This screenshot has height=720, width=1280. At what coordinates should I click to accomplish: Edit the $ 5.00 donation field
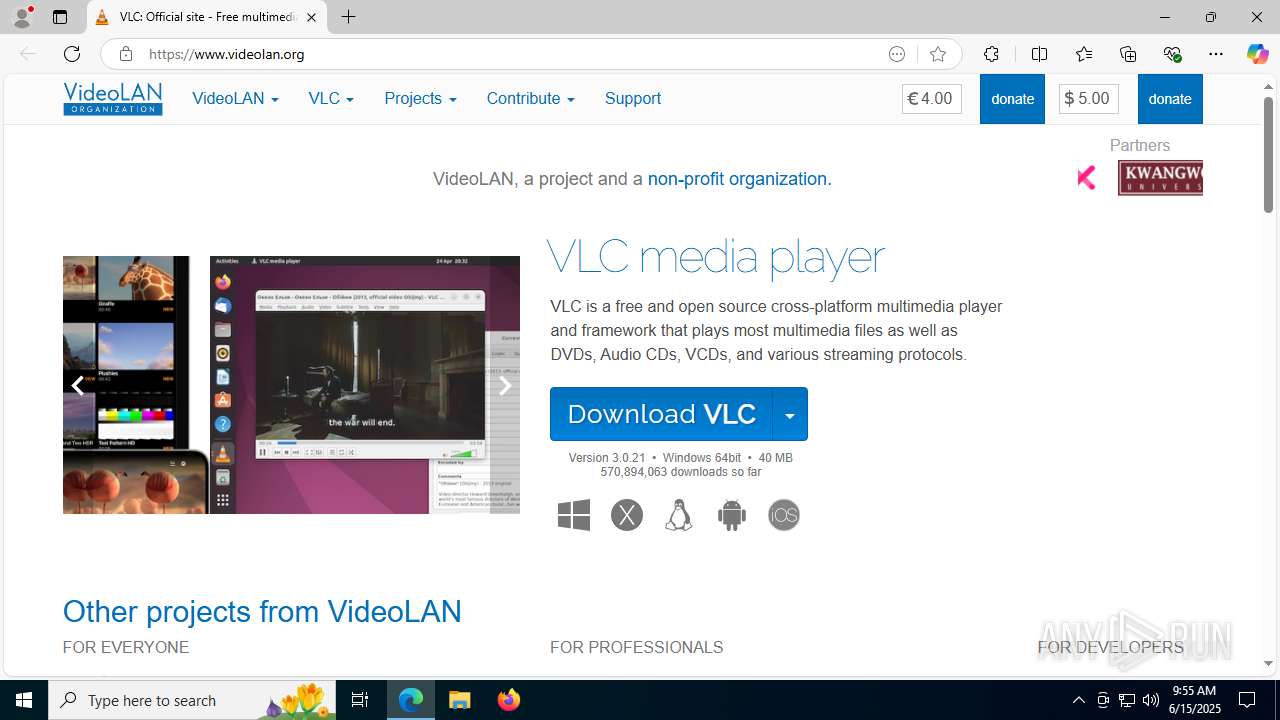1089,99
